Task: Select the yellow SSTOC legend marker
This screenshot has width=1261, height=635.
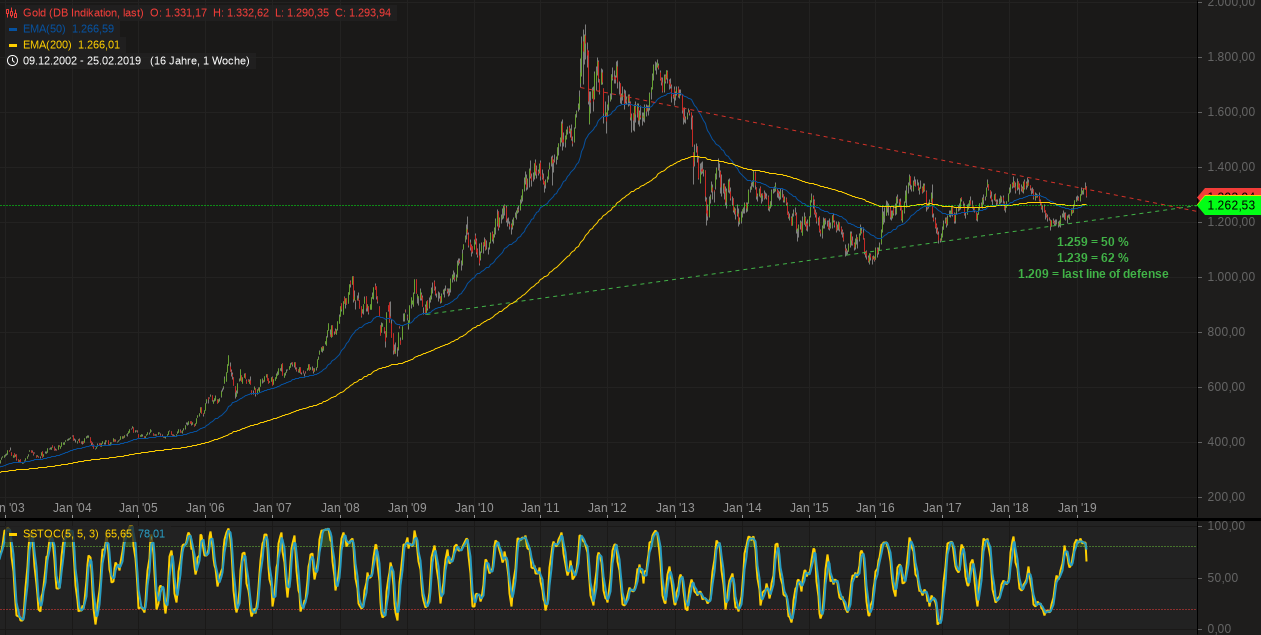Action: 13,534
